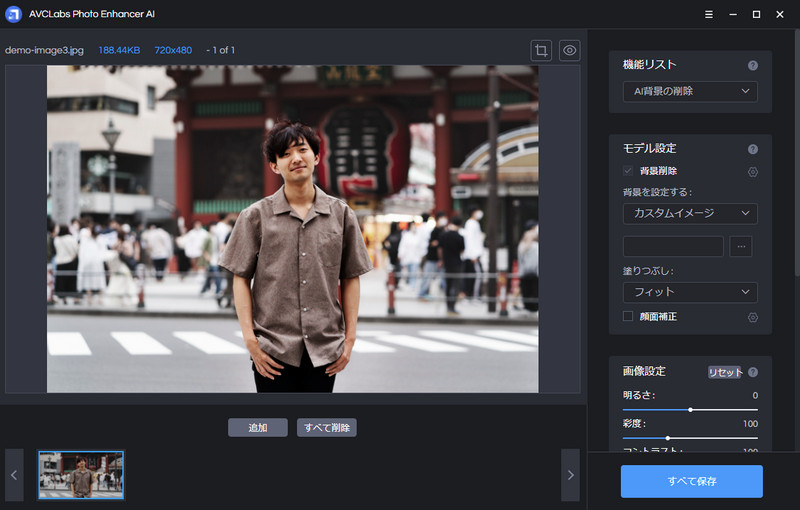This screenshot has width=800, height=510.
Task: Click the '1 of 1' counter text
Action: click(223, 50)
